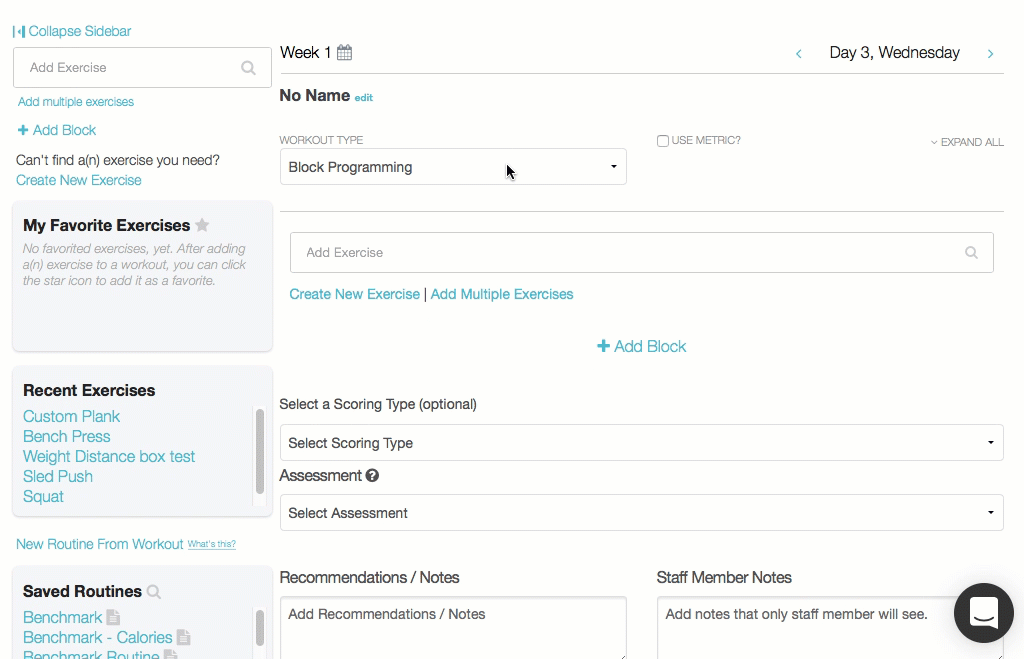This screenshot has height=659, width=1024.
Task: Open the Week 1 calendar icon
Action: [x=344, y=53]
